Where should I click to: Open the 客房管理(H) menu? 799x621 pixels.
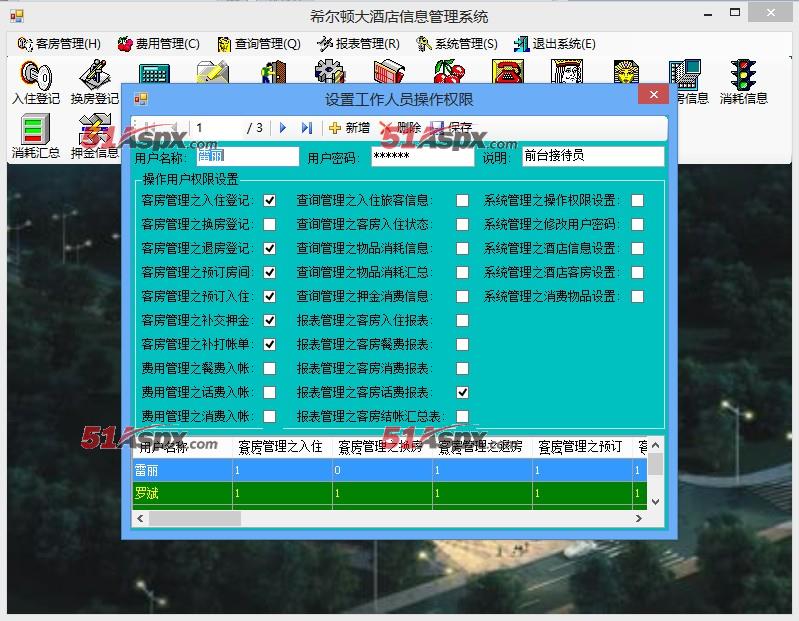pos(59,44)
